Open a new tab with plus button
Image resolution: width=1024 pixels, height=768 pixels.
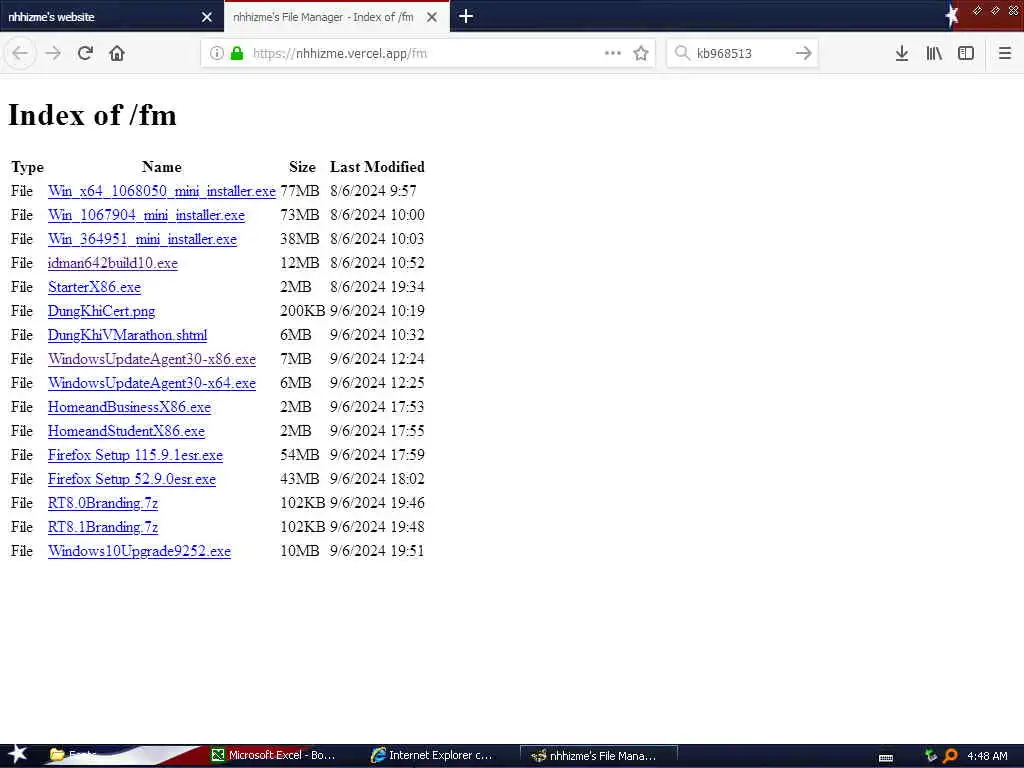pos(466,16)
